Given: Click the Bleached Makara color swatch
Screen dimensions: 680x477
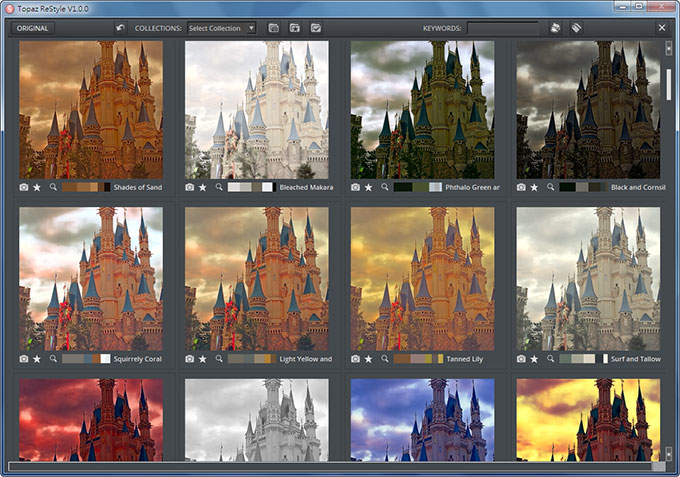Looking at the screenshot, I should (252, 187).
